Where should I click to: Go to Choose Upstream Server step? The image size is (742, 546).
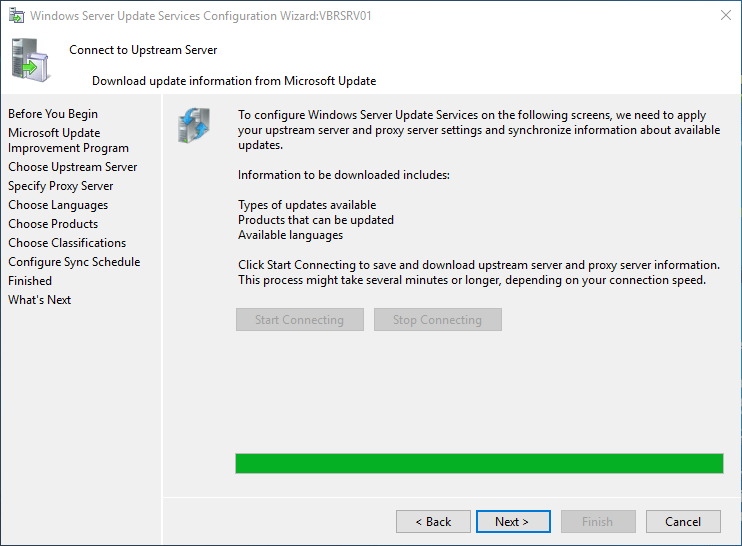(x=72, y=167)
